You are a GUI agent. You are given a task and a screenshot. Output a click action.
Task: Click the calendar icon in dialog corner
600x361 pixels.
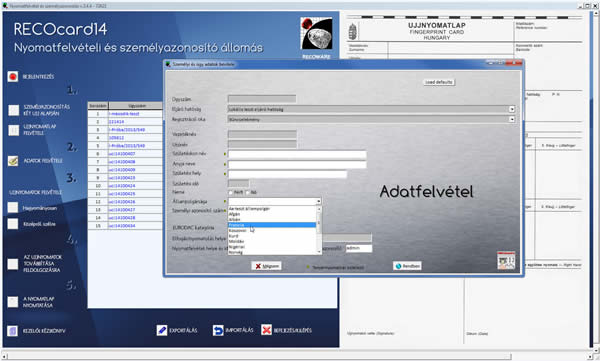click(x=506, y=261)
